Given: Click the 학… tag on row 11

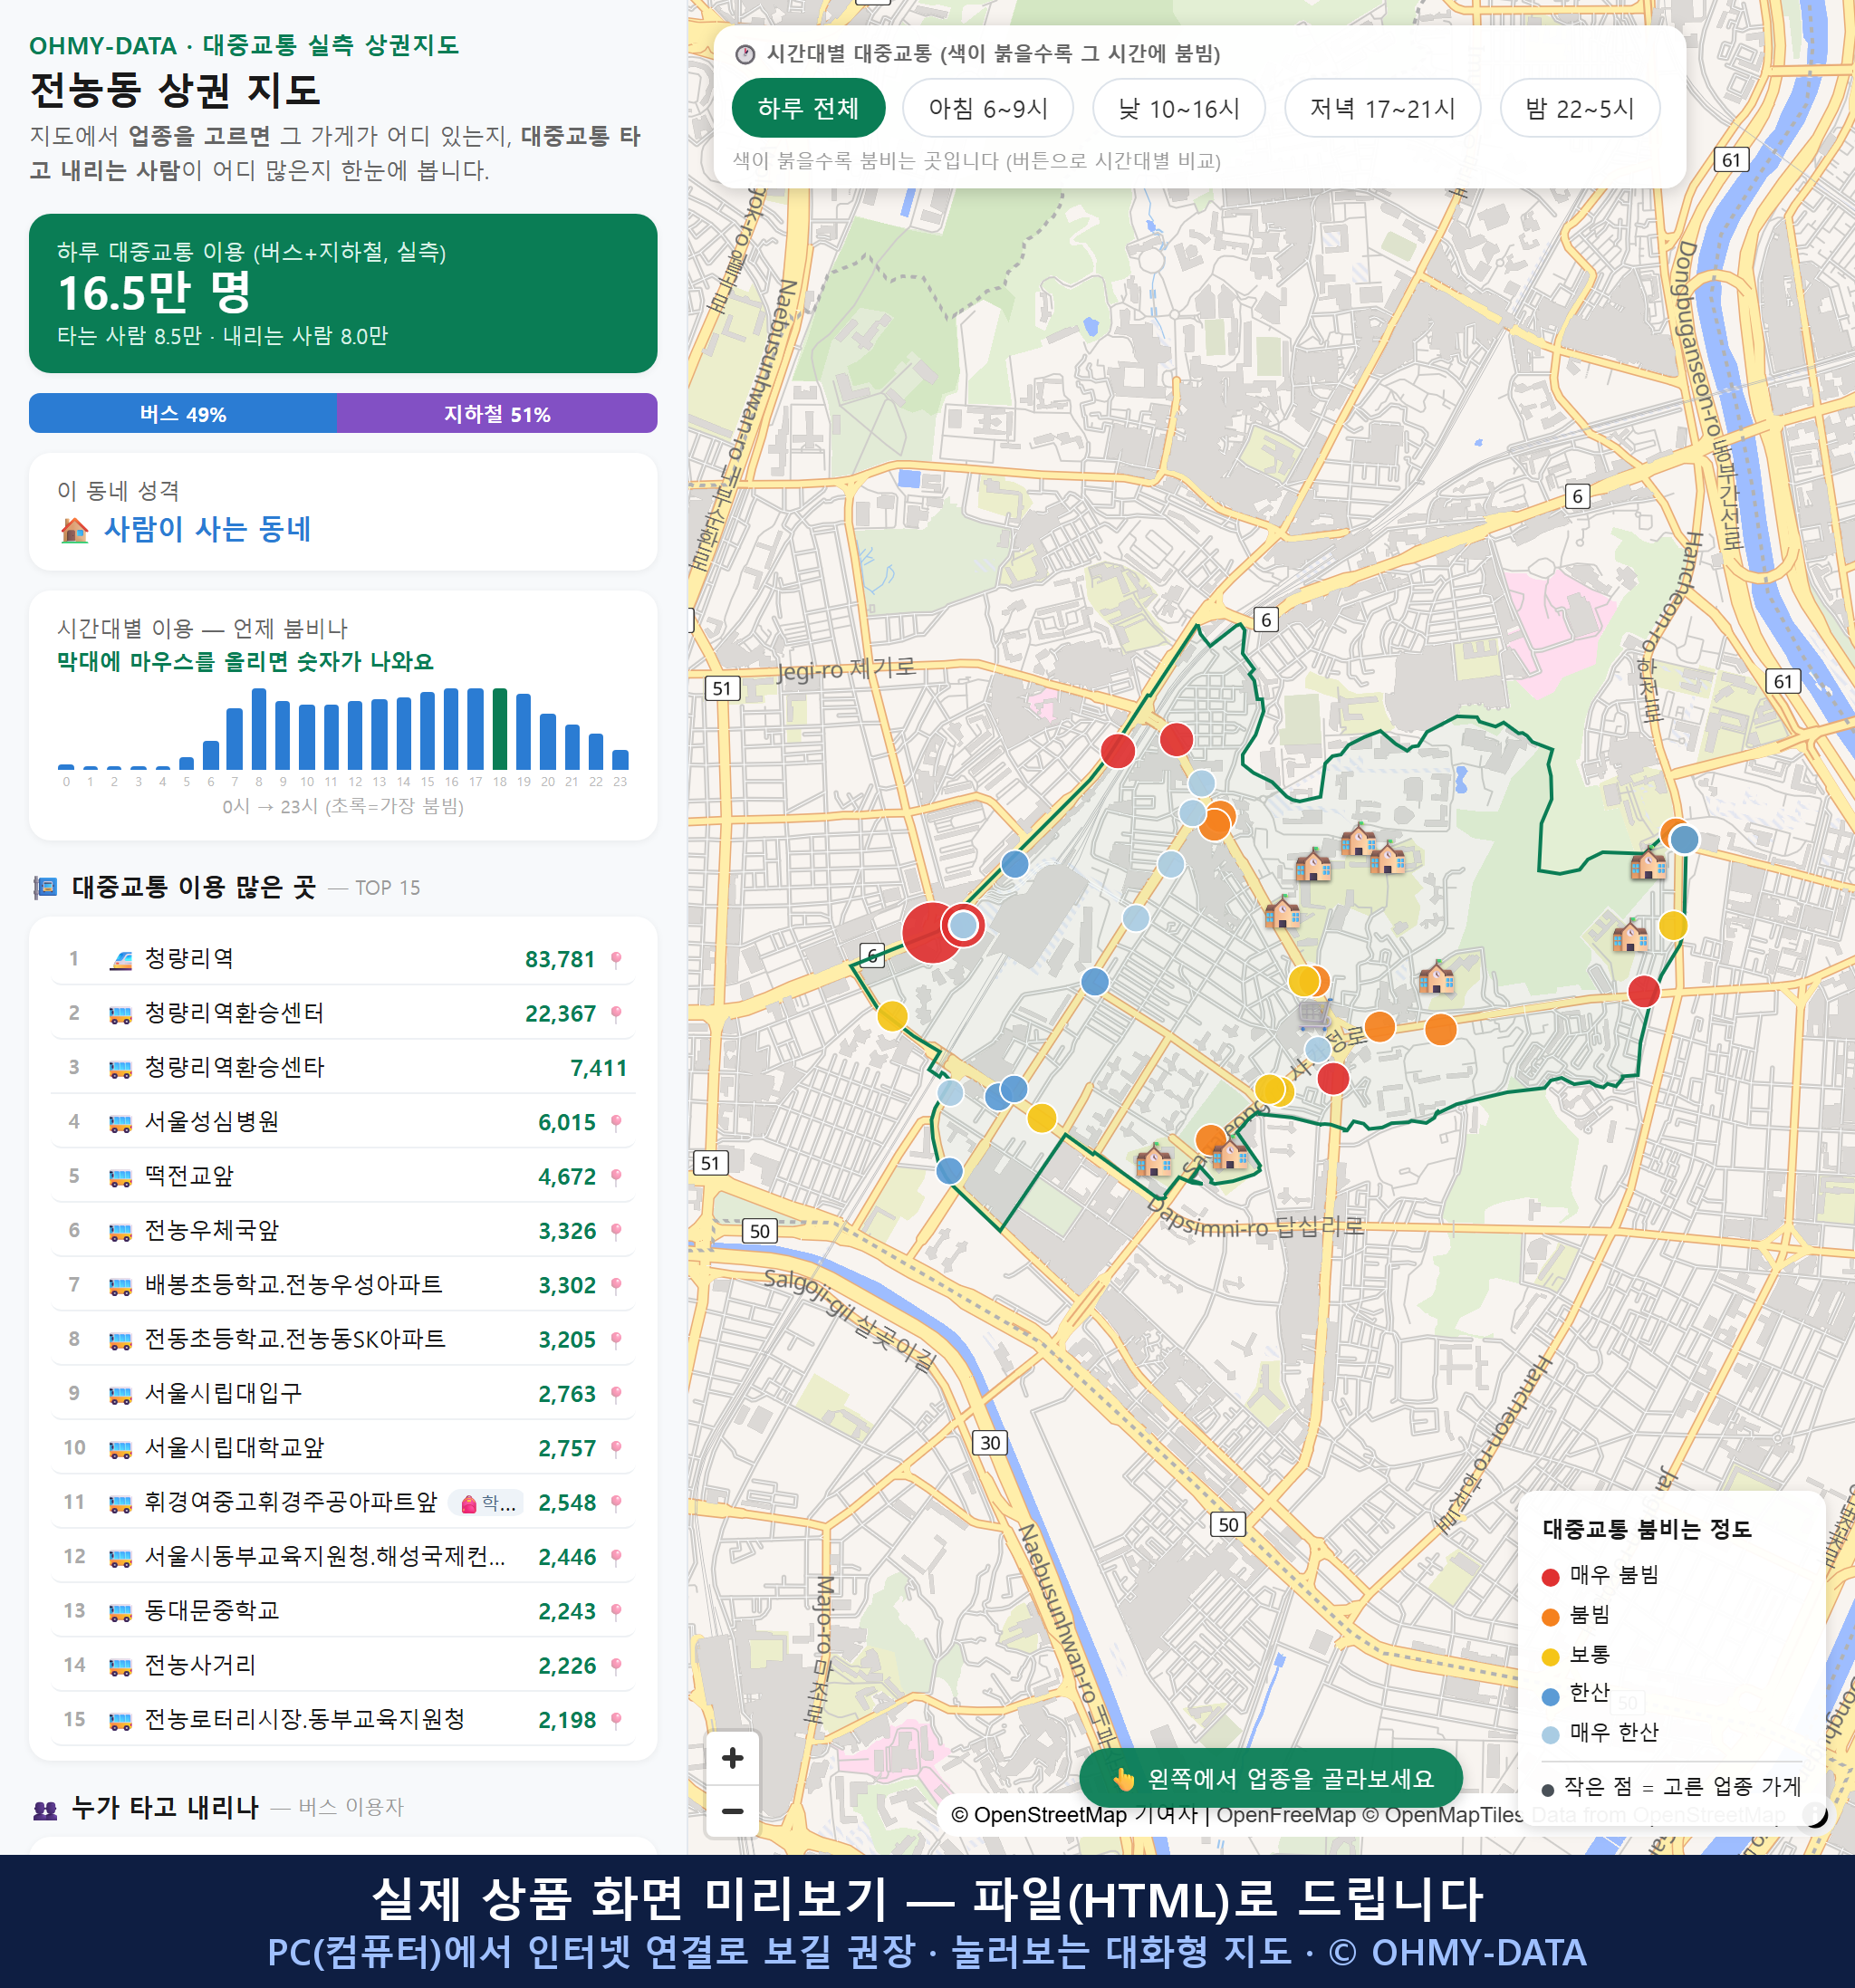Looking at the screenshot, I should pos(488,1503).
